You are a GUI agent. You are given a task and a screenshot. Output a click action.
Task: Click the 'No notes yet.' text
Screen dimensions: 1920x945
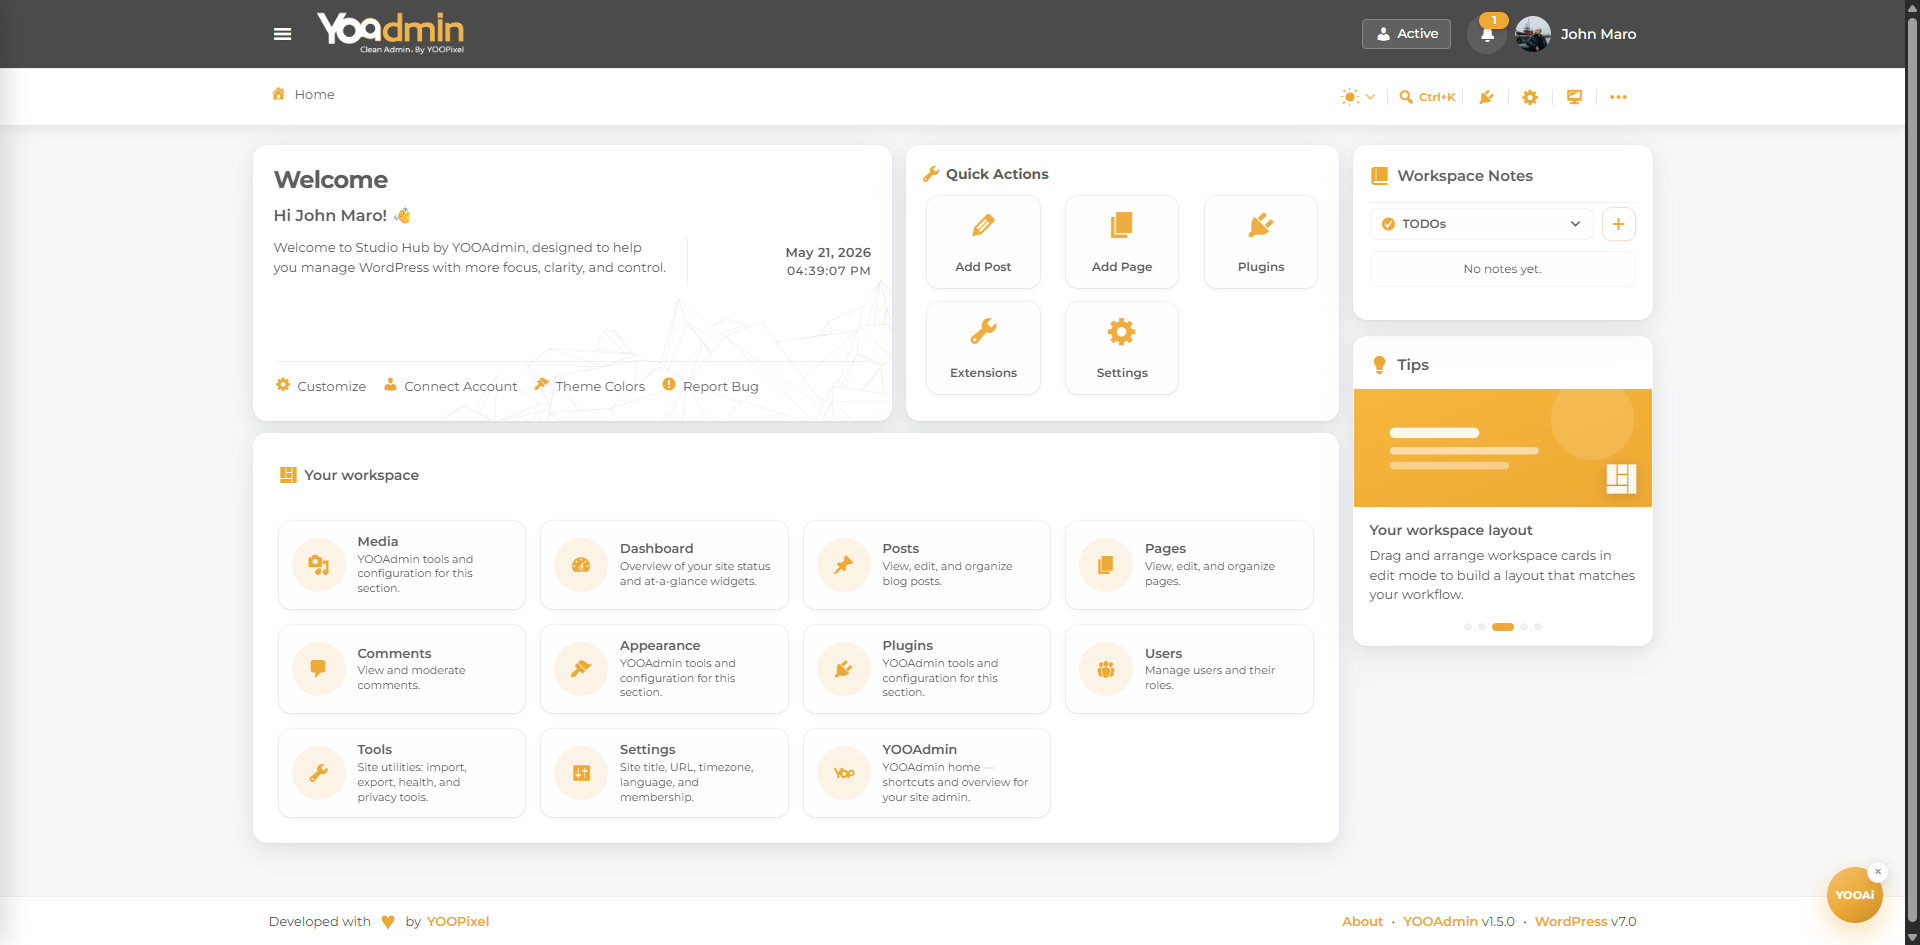[x=1502, y=269]
